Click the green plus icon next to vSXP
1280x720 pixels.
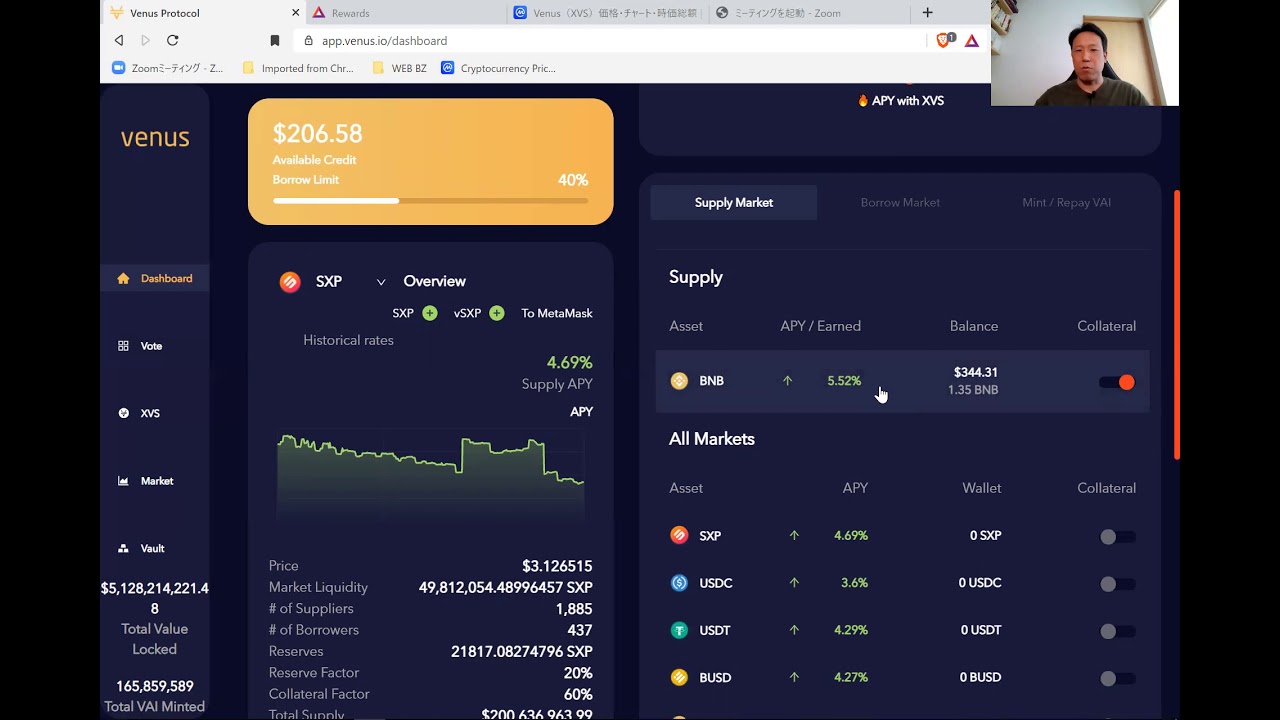(496, 313)
